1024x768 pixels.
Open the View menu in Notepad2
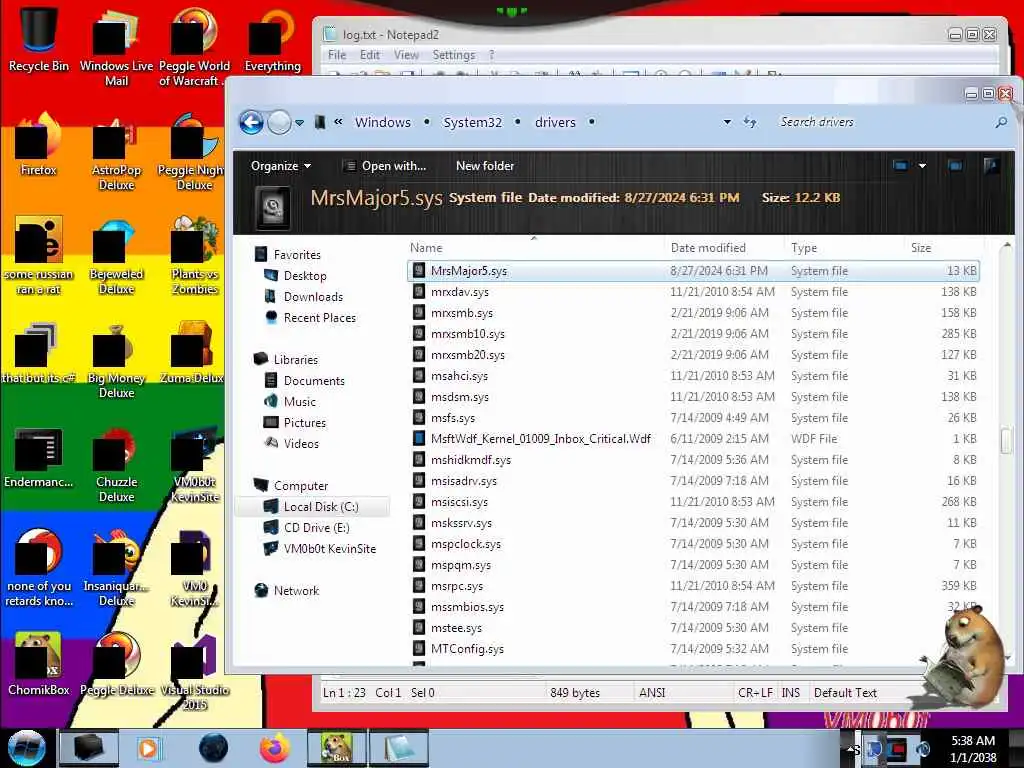click(x=406, y=55)
